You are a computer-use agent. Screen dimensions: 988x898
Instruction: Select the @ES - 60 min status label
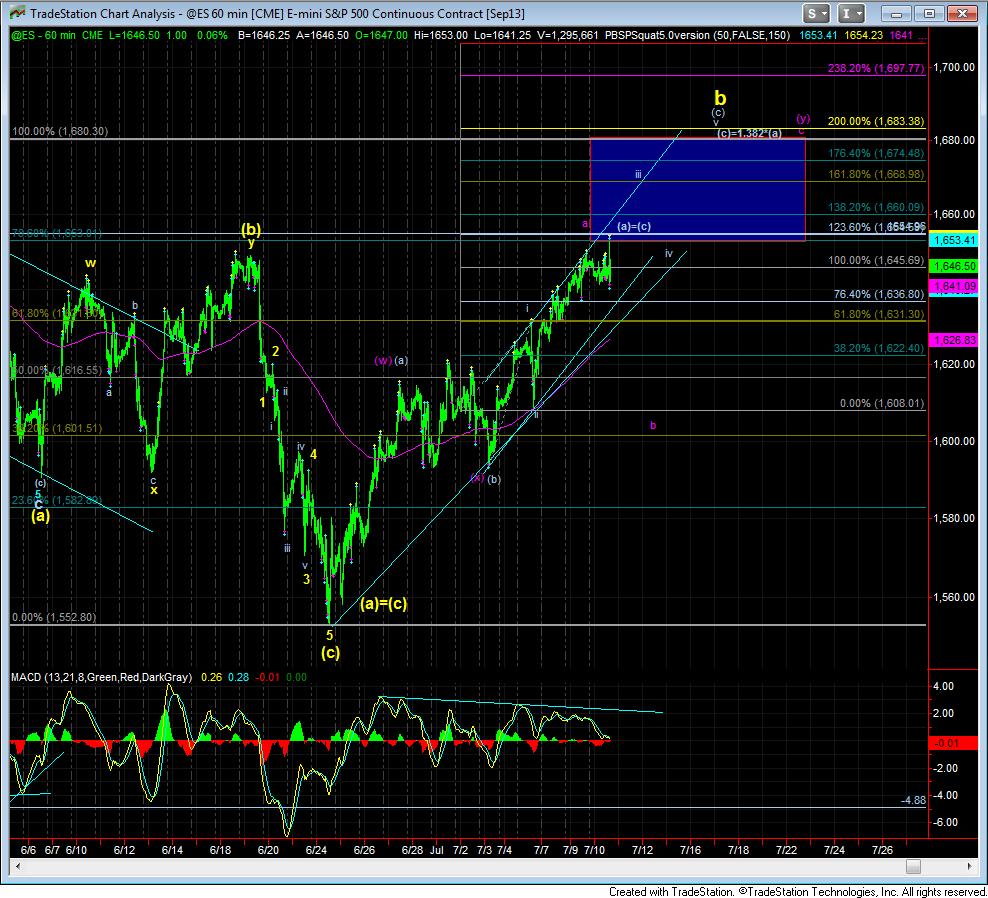click(x=45, y=35)
